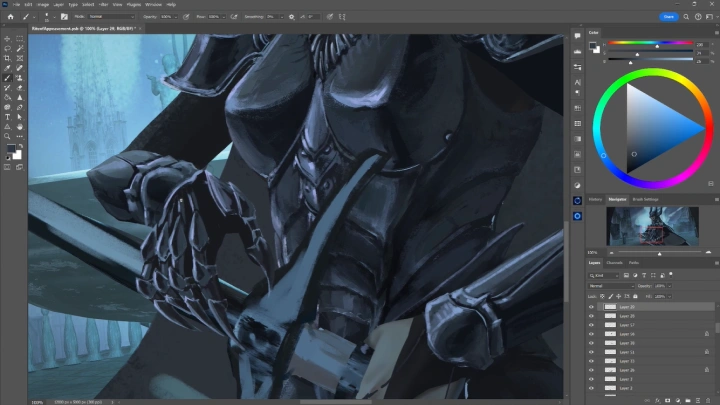720x405 pixels.
Task: Open the Window menu
Action: coord(153,5)
